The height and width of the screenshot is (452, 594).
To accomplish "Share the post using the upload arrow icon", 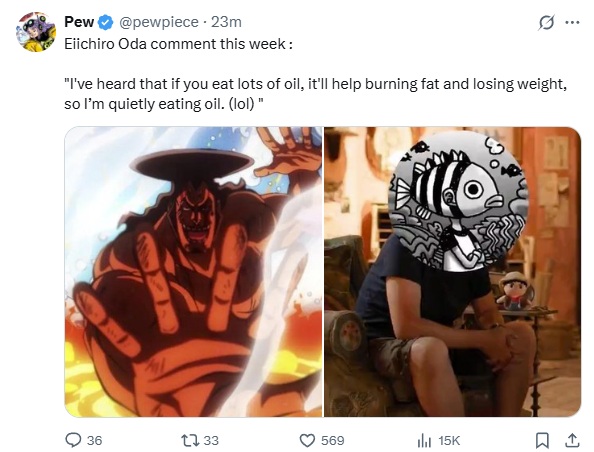I will pyautogui.click(x=572, y=440).
